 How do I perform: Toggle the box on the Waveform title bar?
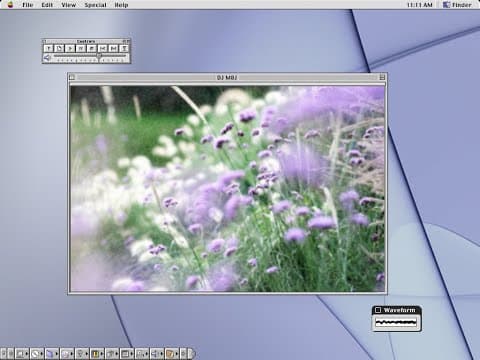click(x=378, y=310)
